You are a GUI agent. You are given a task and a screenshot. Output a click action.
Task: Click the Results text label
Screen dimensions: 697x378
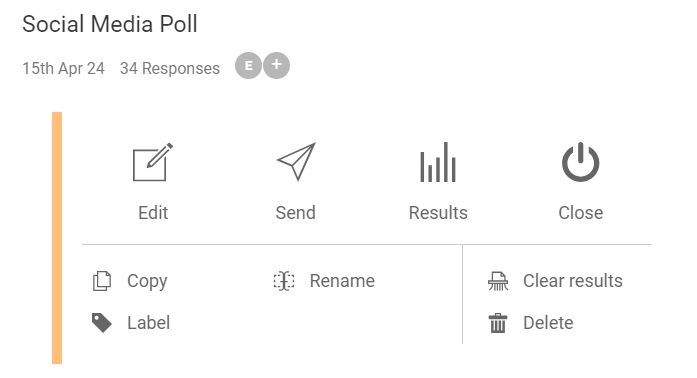438,213
